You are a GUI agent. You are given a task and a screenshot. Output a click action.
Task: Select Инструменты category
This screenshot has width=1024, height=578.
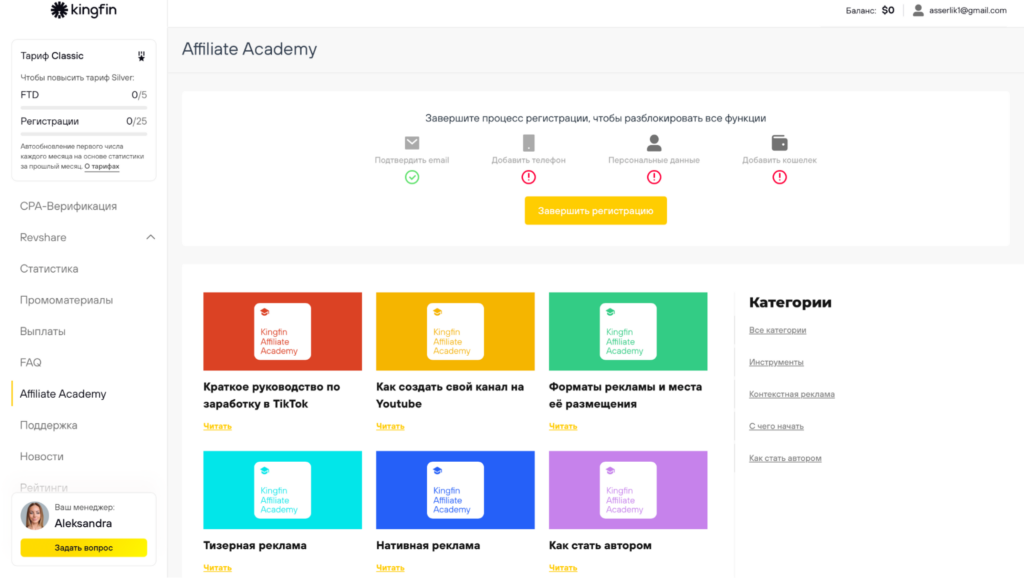pyautogui.click(x=776, y=362)
